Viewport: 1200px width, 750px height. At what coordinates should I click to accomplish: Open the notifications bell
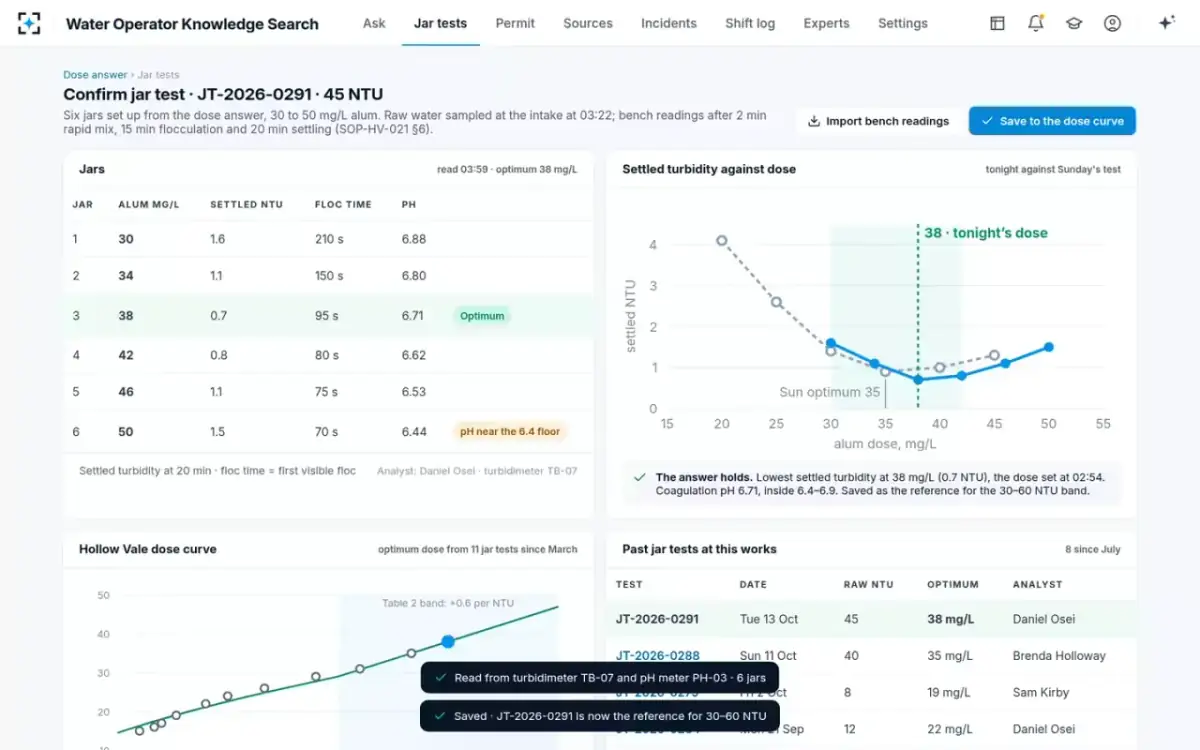[x=1036, y=23]
